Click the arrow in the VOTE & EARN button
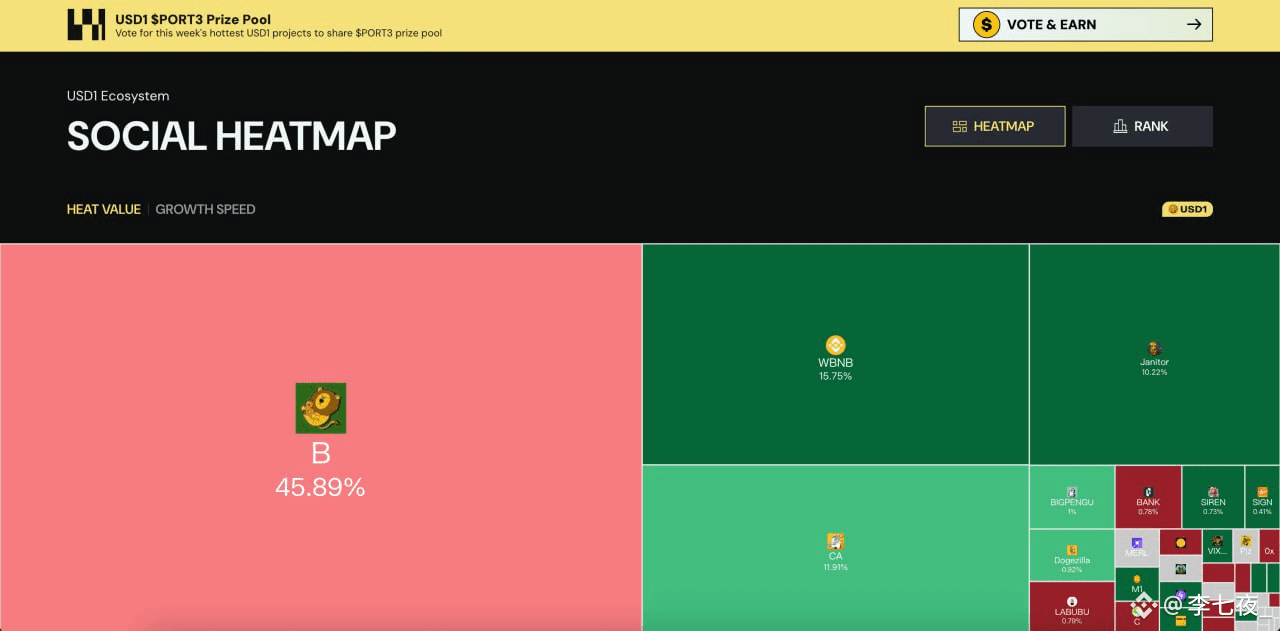The height and width of the screenshot is (631, 1280). 1194,25
